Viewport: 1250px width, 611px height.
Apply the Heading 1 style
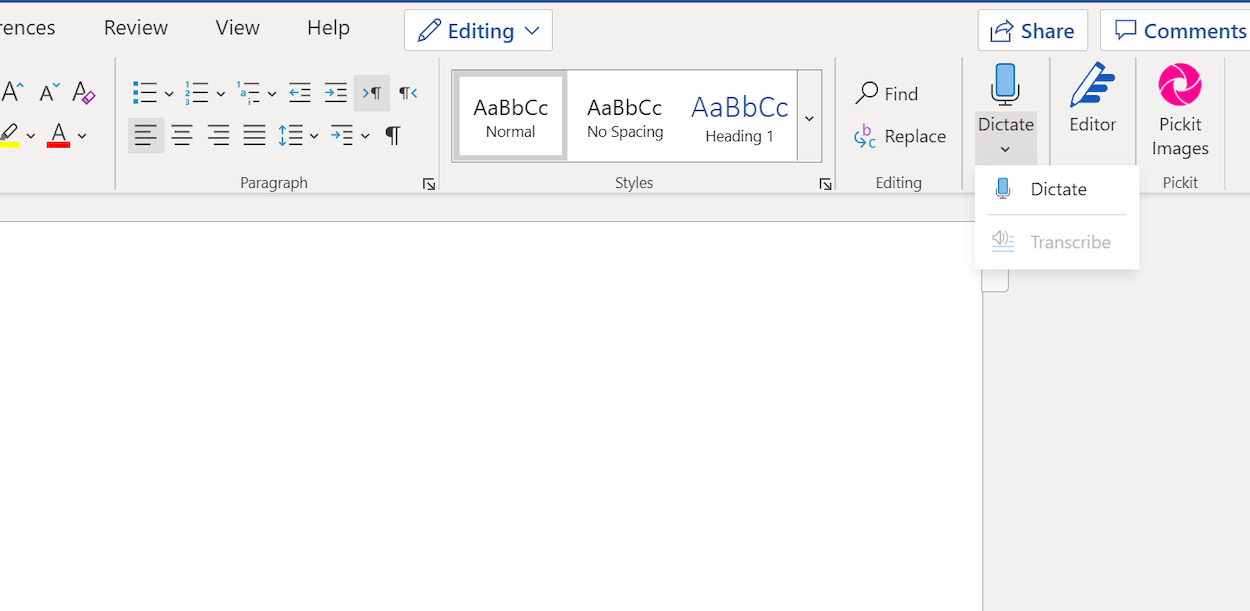click(739, 117)
